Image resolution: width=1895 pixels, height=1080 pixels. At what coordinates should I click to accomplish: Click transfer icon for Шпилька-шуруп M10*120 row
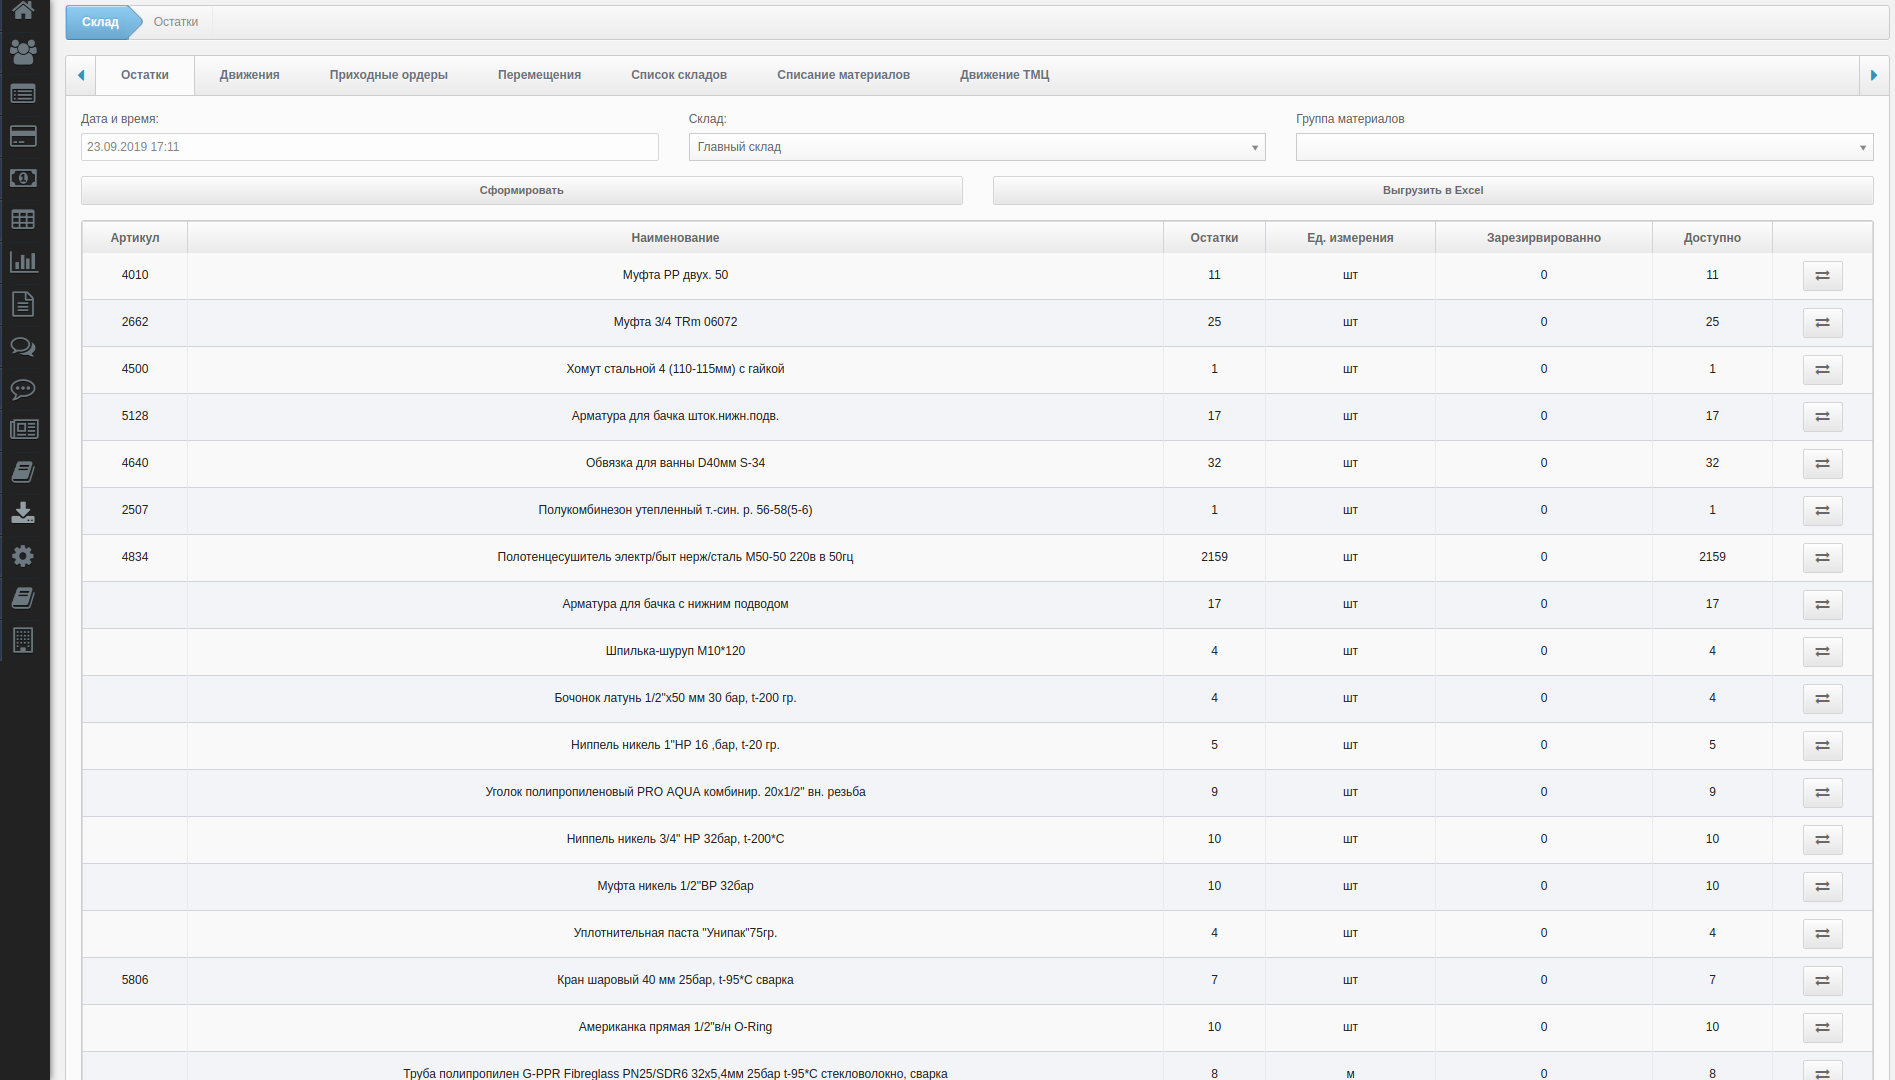click(1822, 652)
